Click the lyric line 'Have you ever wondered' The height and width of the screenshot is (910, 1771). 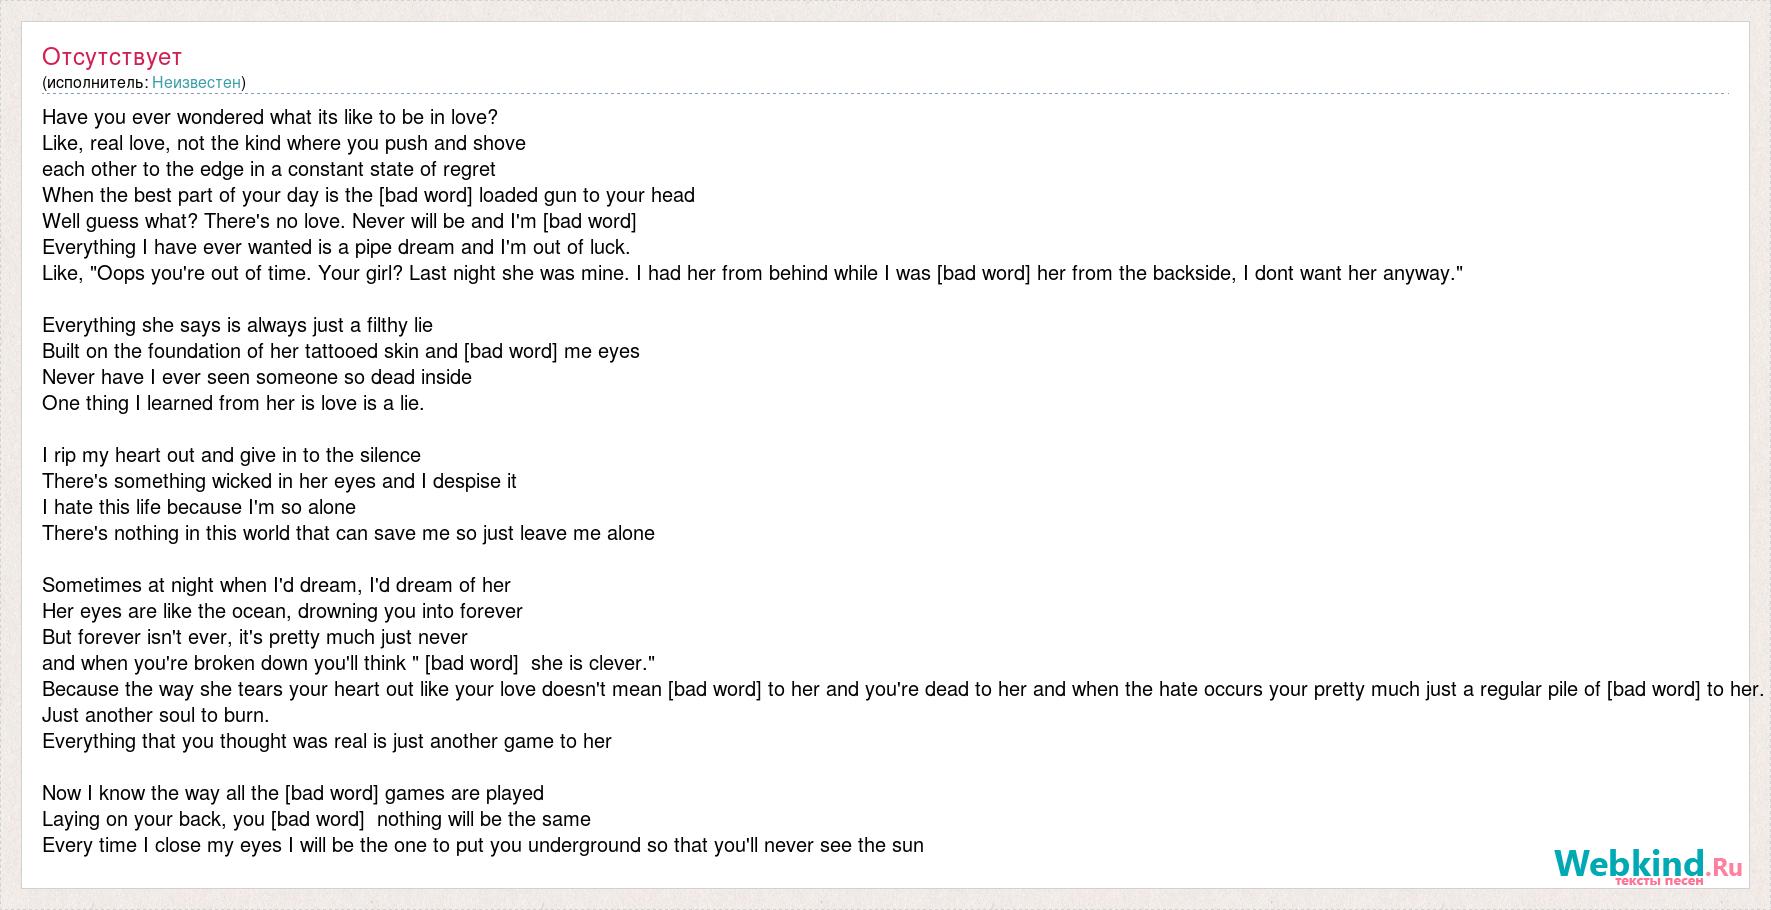(x=270, y=117)
